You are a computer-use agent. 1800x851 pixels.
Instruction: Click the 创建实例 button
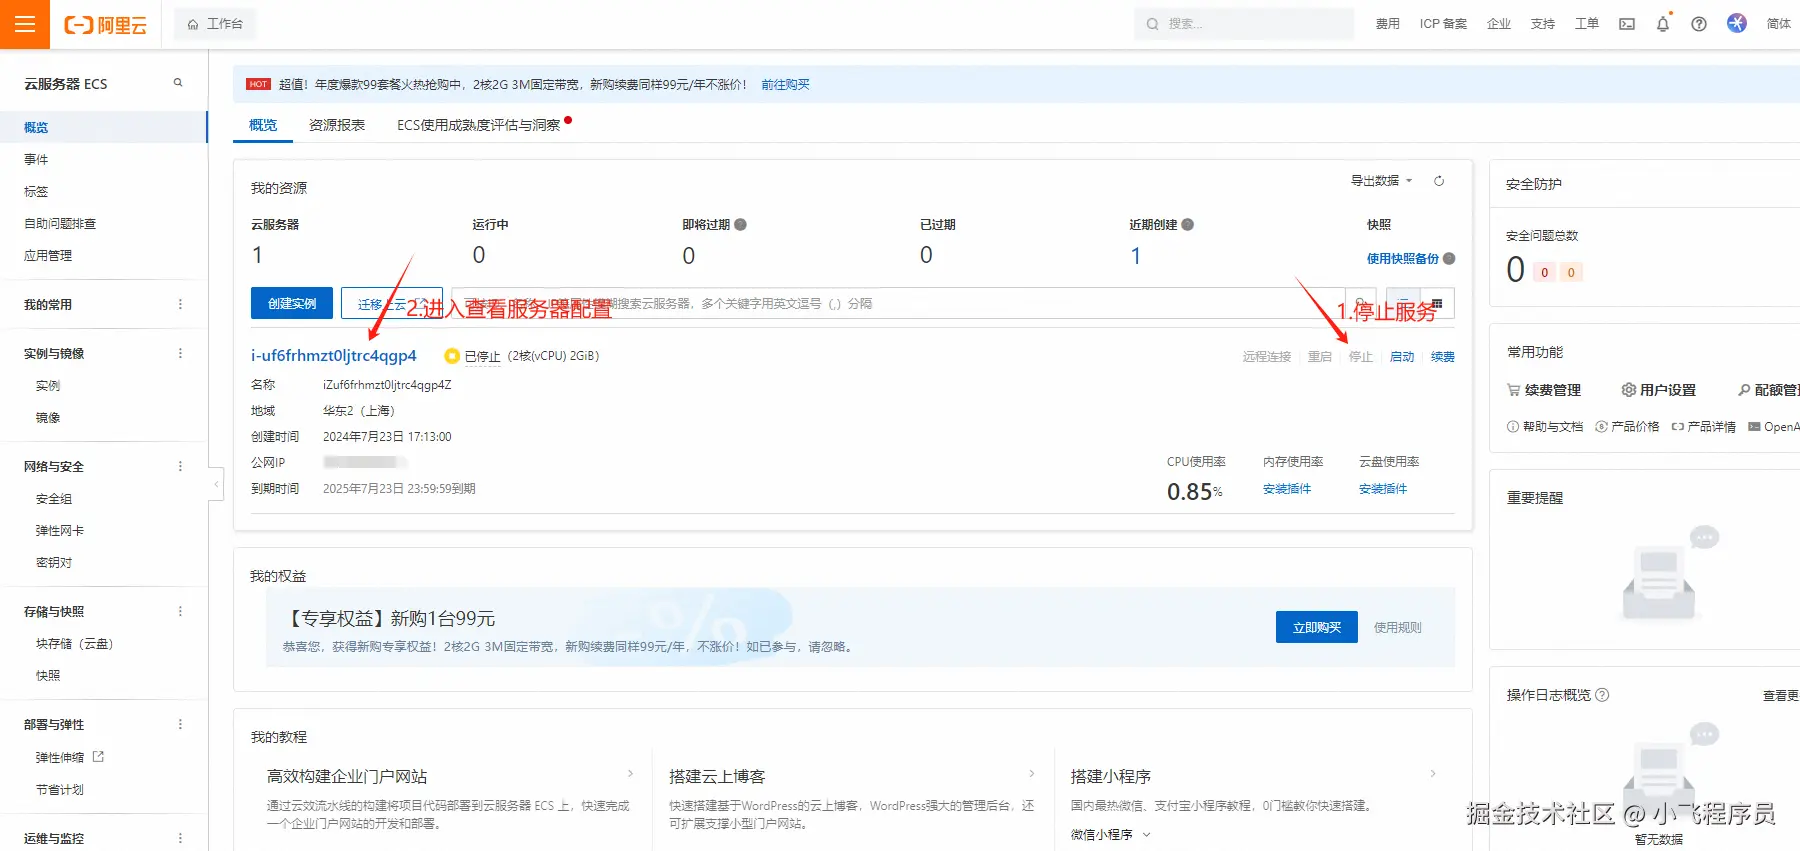(292, 303)
